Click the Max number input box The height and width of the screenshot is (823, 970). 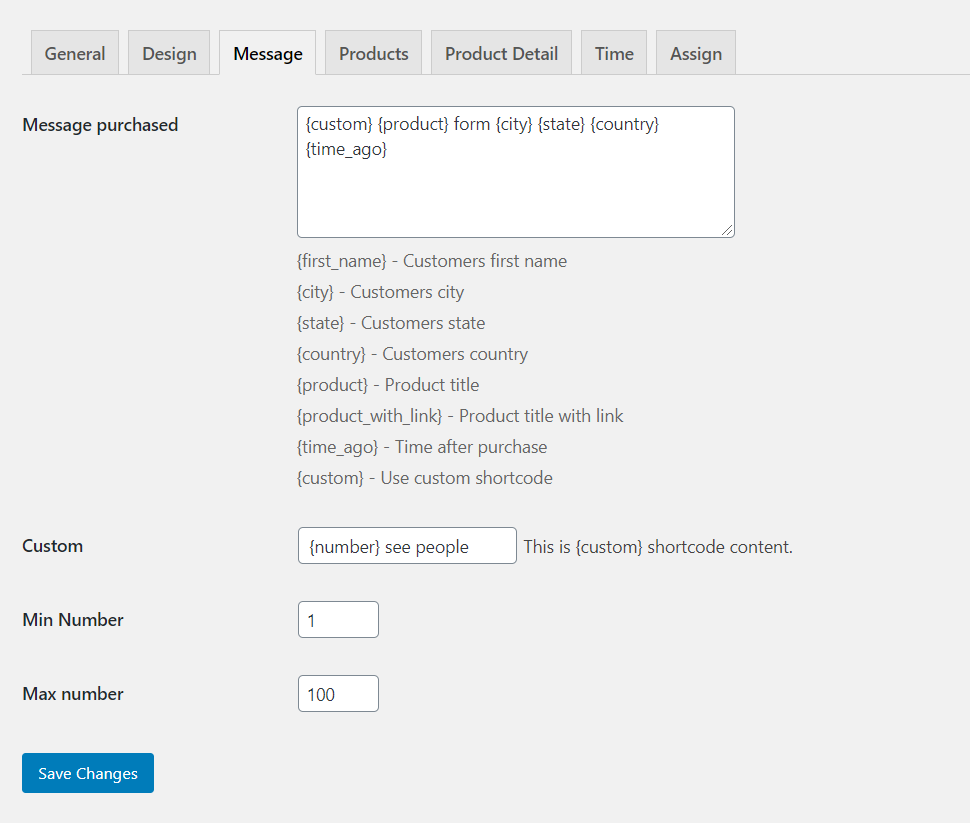point(338,694)
